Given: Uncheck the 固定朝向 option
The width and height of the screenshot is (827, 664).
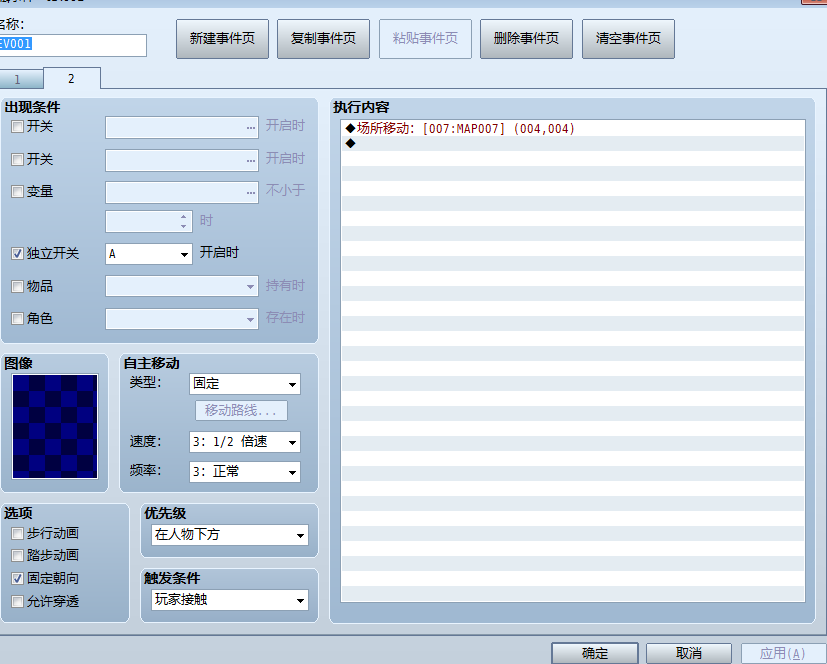Looking at the screenshot, I should (17, 579).
